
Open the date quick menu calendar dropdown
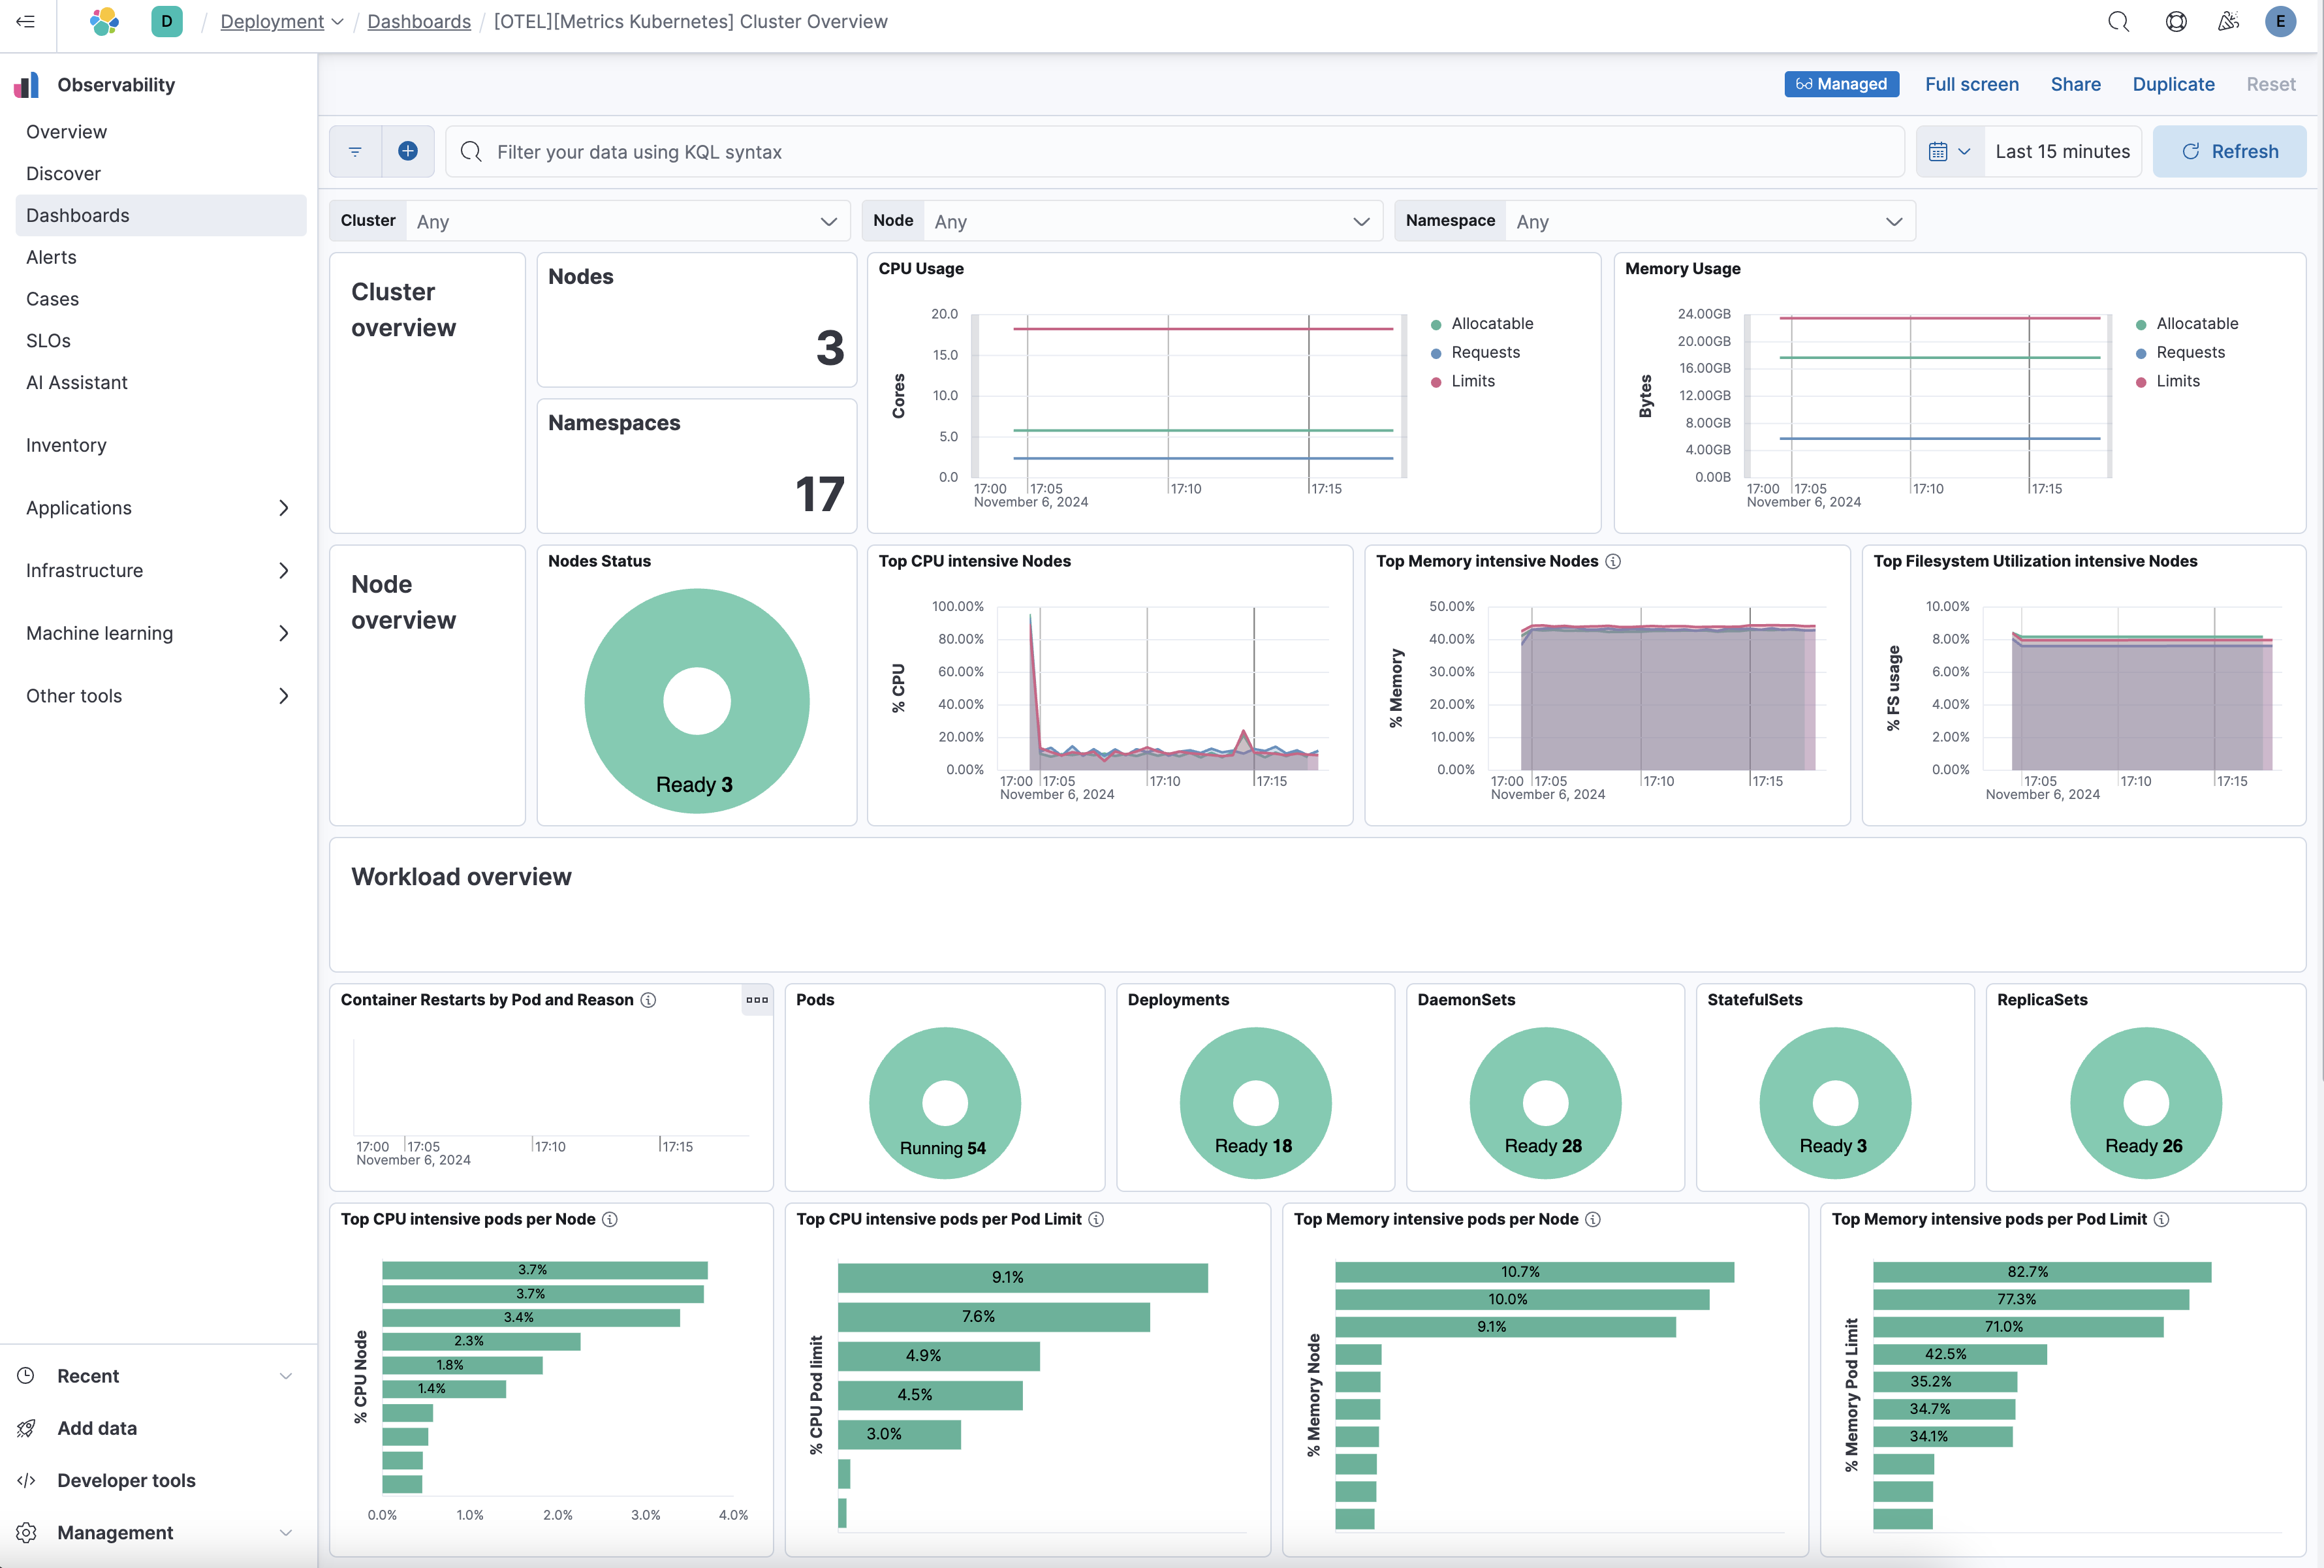tap(1949, 151)
